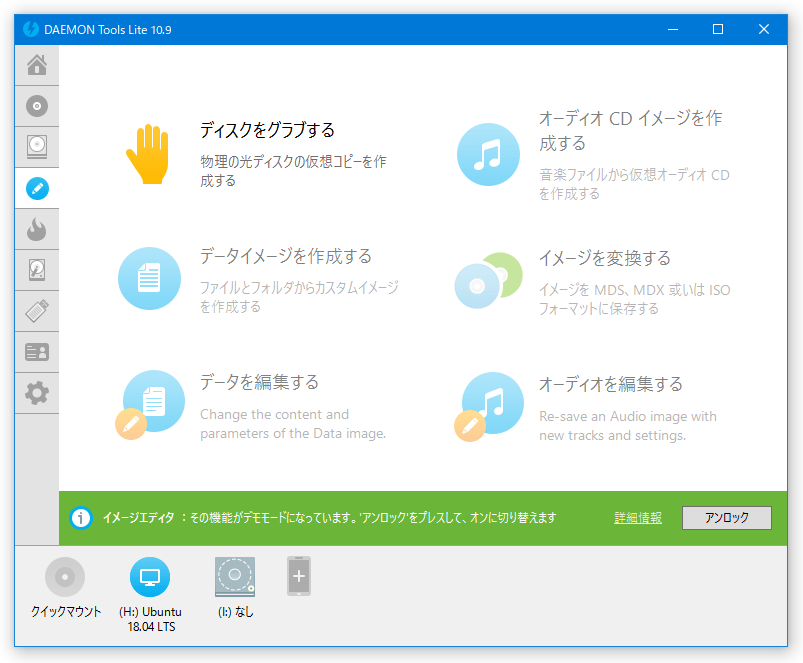The width and height of the screenshot is (803, 663).
Task: Click the イメージエディタ banner message
Action: coord(329,518)
